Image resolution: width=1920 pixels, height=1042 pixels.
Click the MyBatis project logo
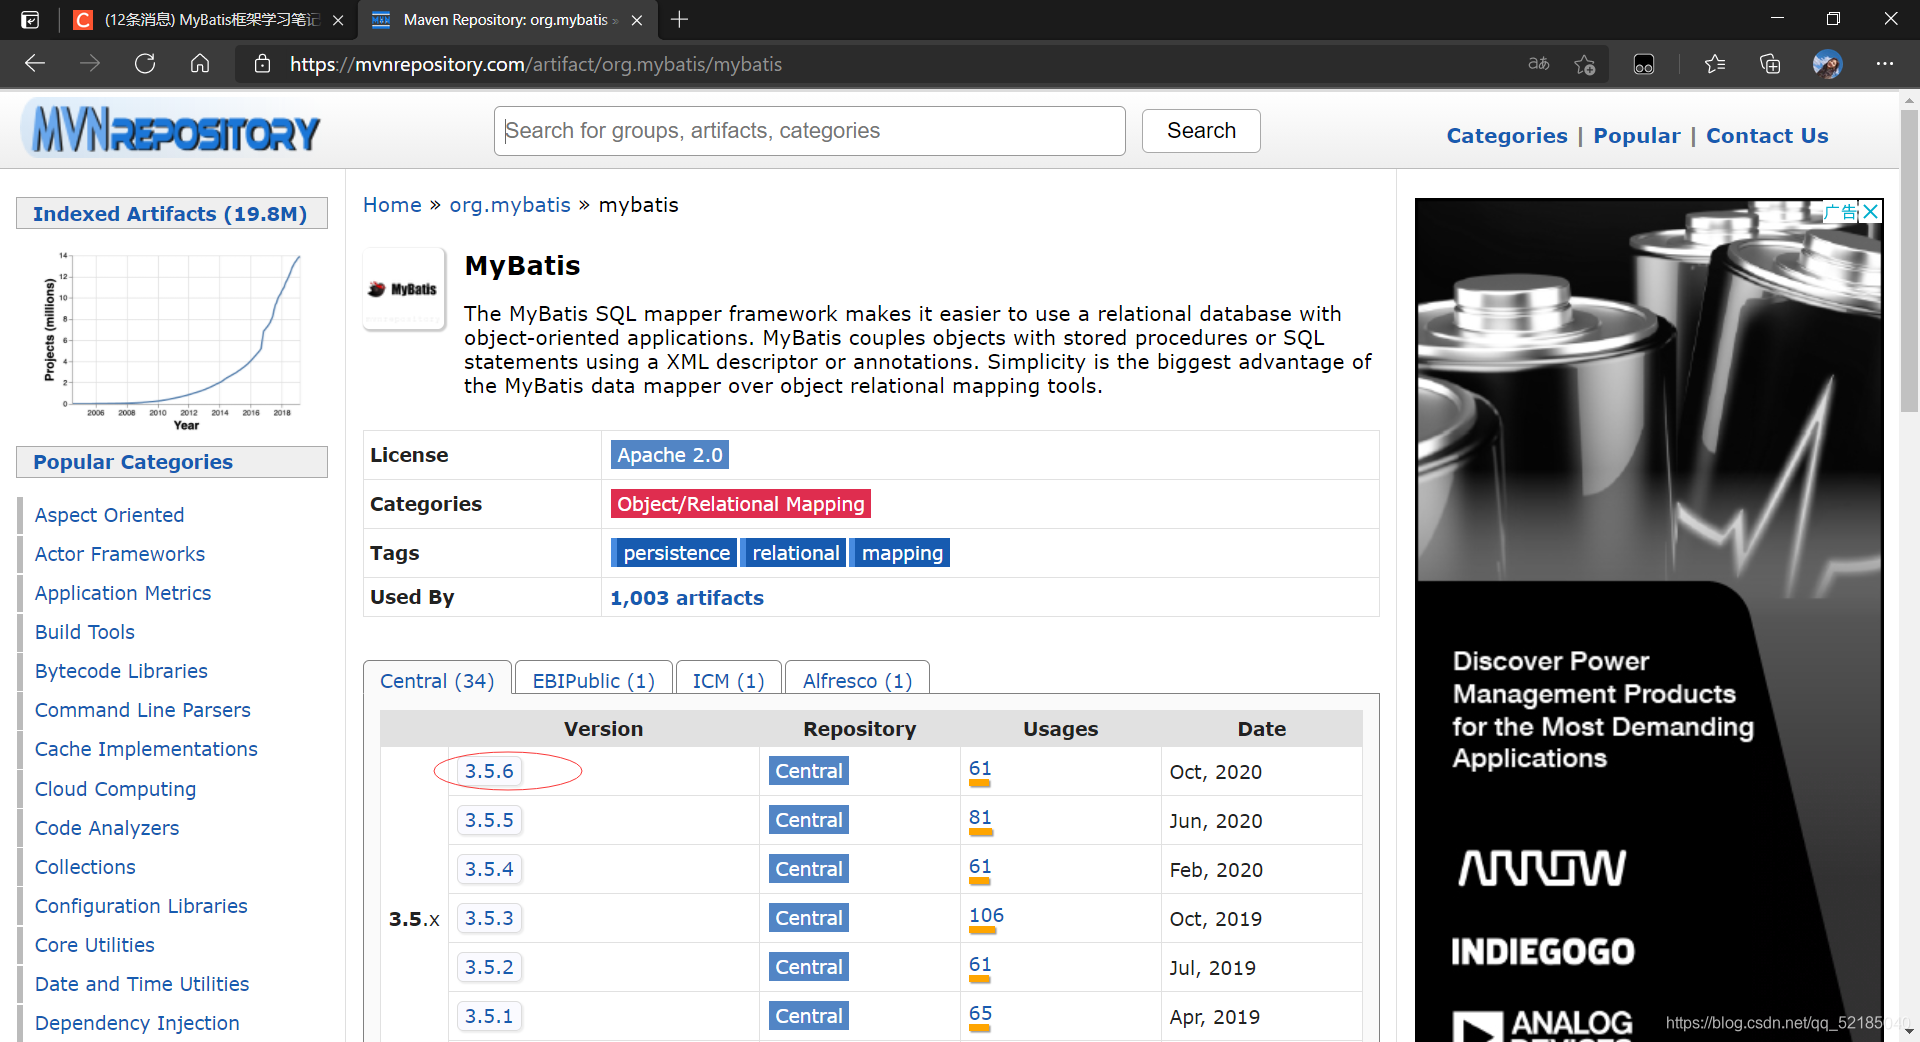pos(403,289)
